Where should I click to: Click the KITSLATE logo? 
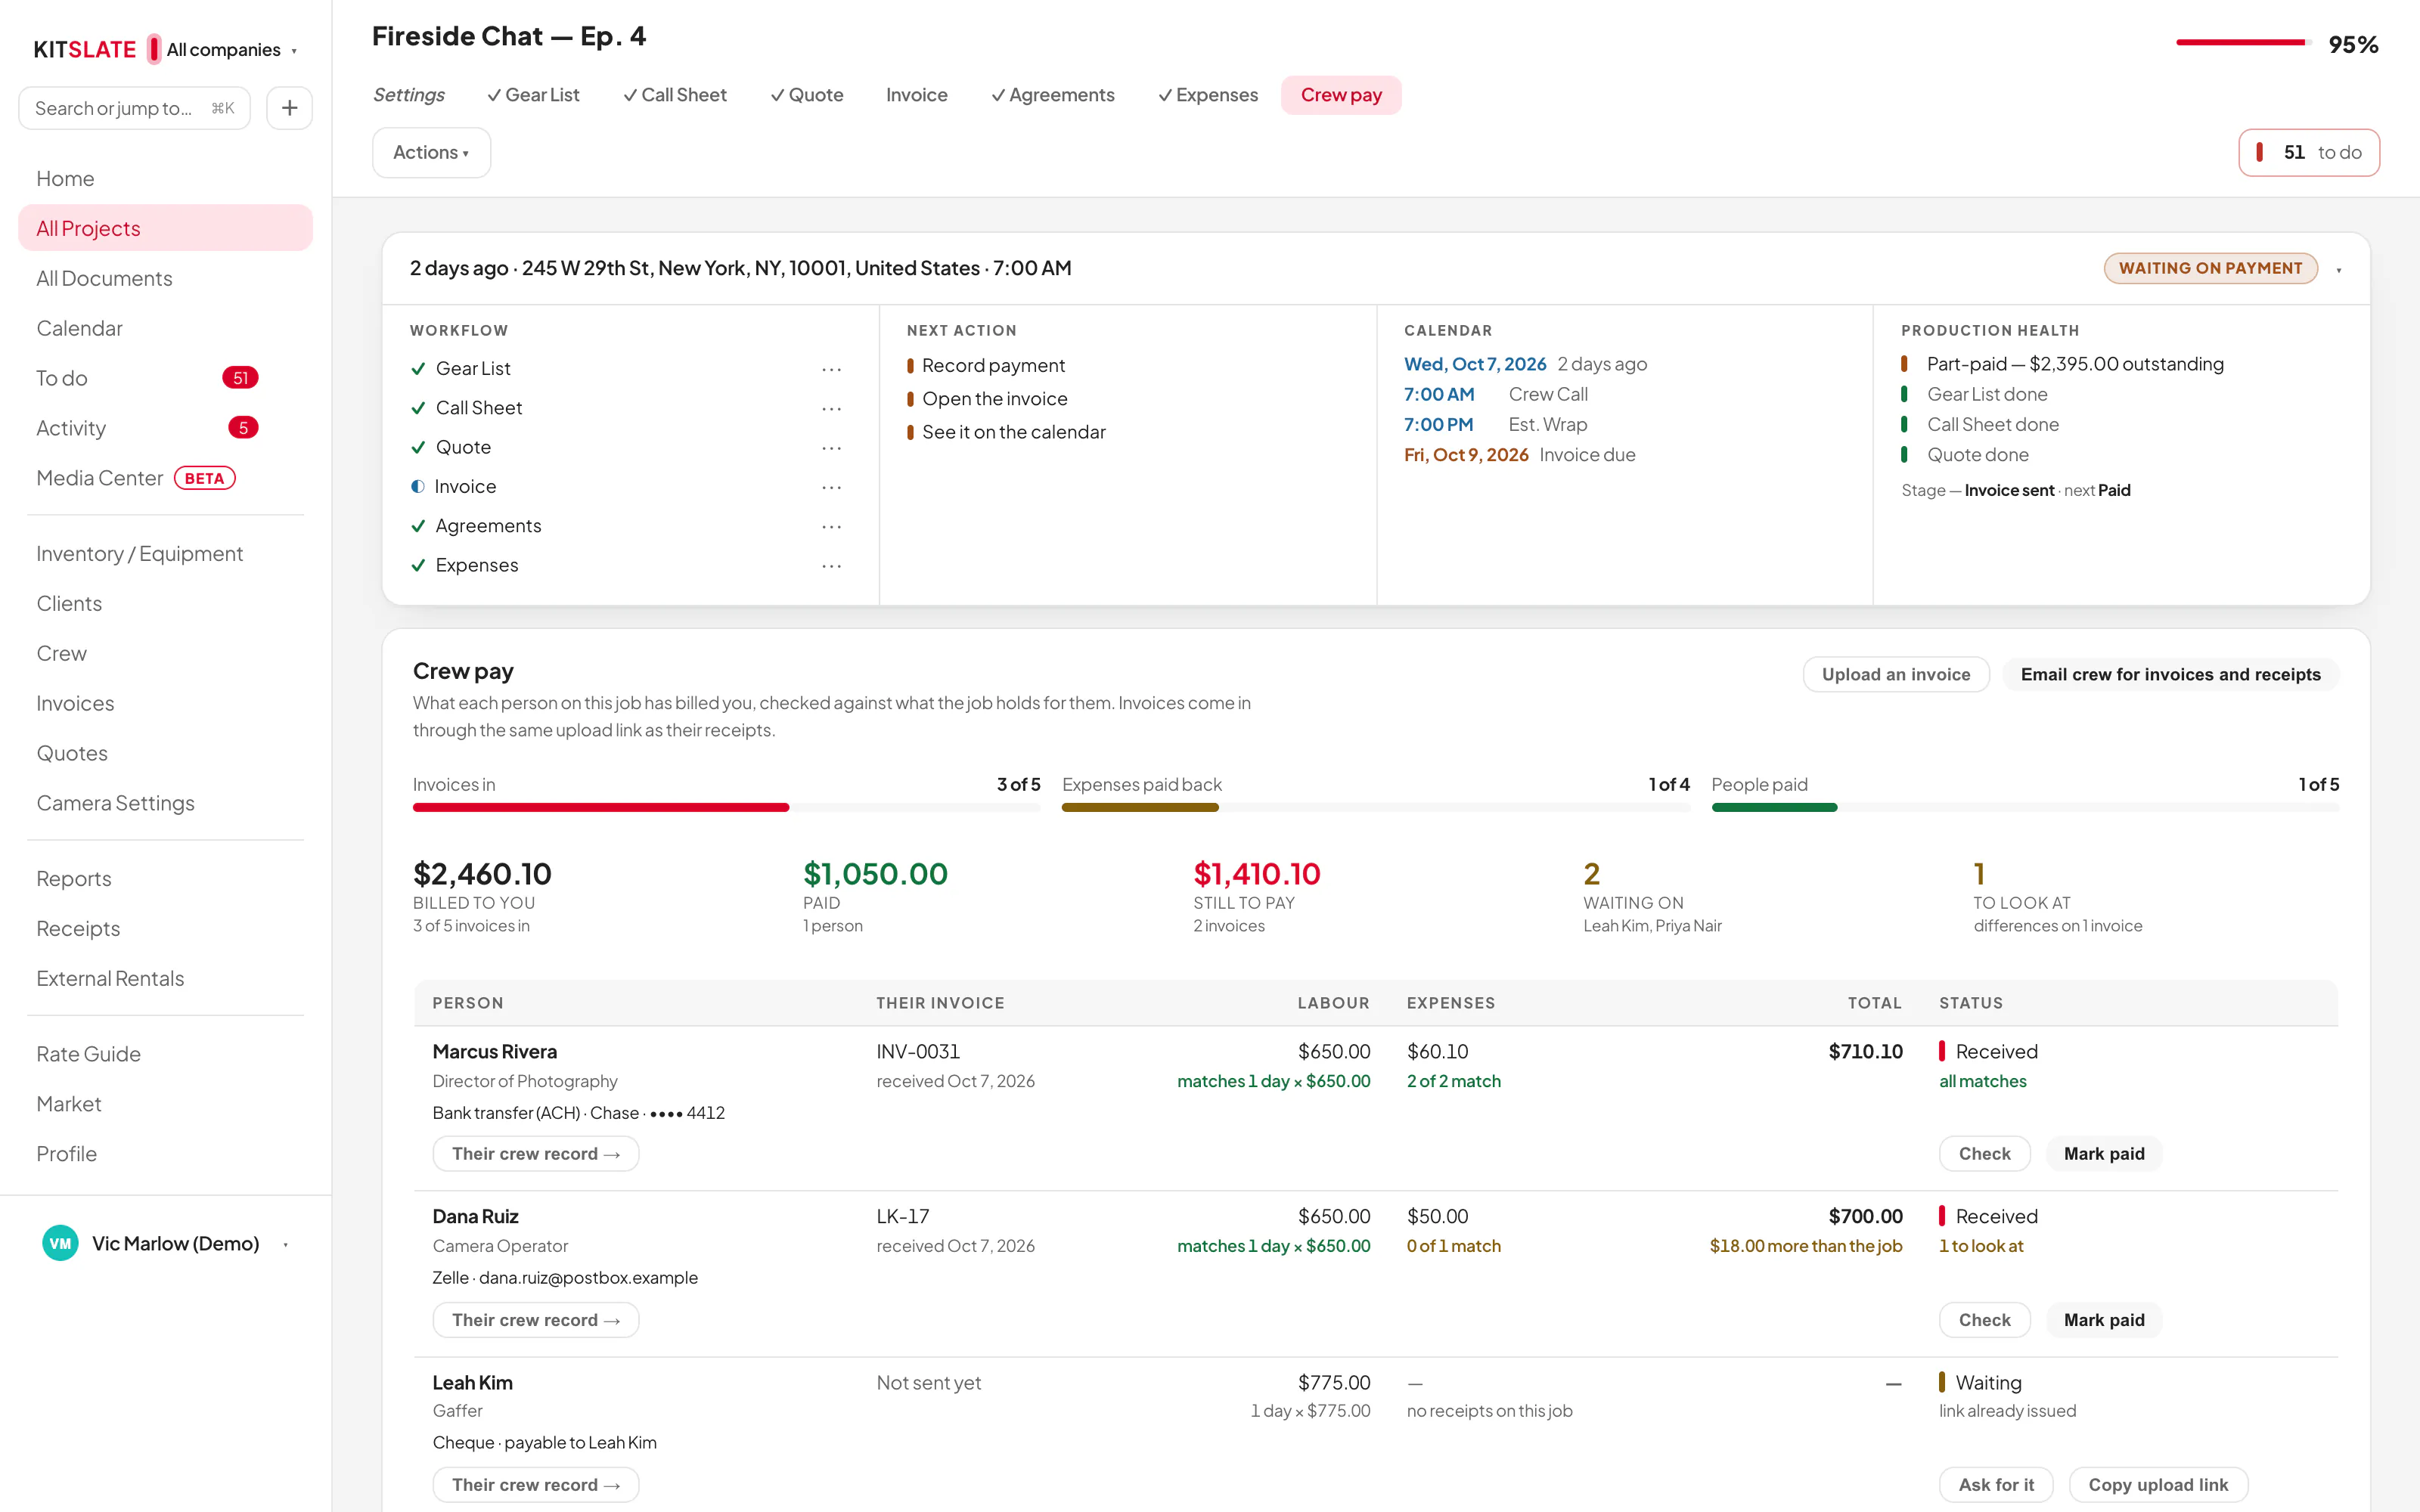point(85,49)
